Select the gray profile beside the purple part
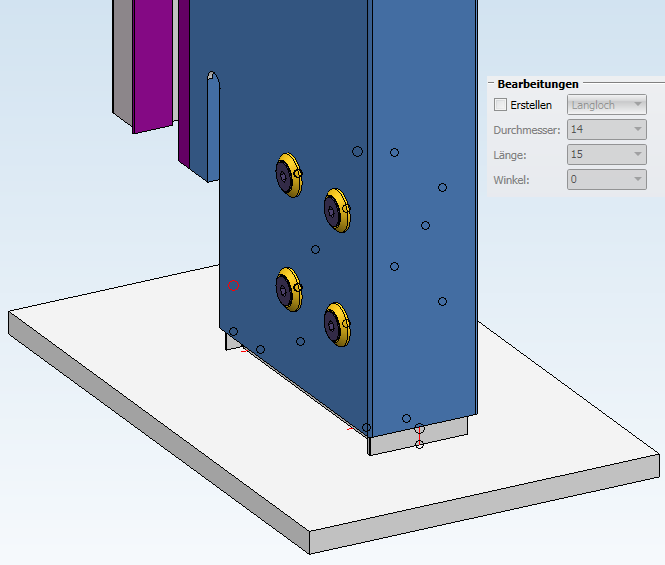665x565 pixels. click(x=123, y=59)
